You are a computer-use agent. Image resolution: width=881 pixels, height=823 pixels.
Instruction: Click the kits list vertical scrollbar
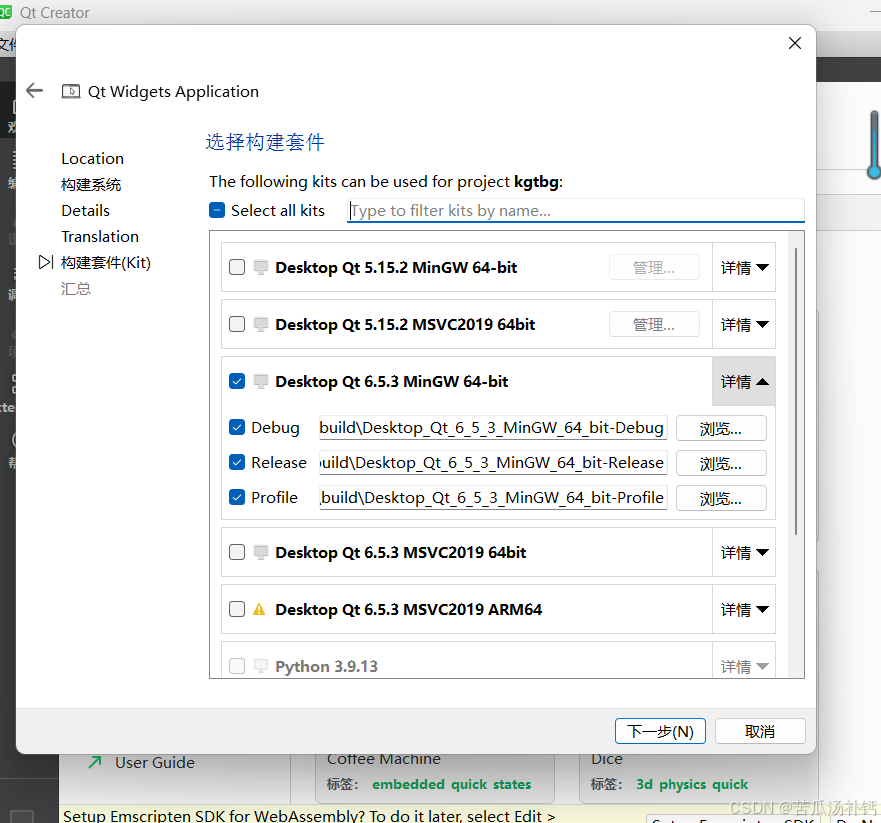coord(796,391)
